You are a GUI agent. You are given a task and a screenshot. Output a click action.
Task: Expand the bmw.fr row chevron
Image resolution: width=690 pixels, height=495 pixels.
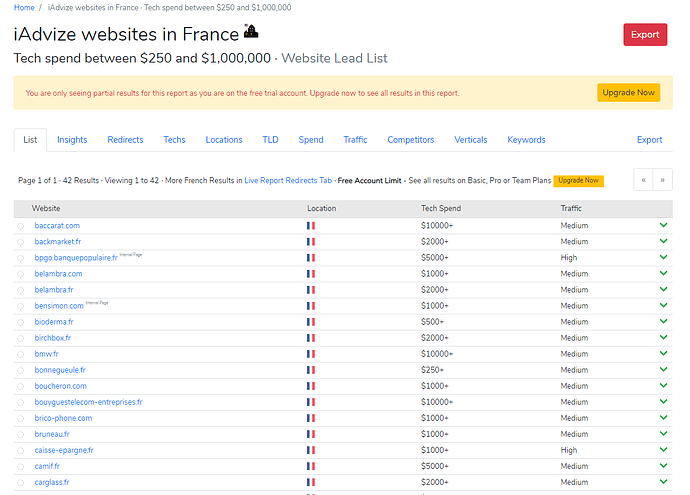(664, 353)
